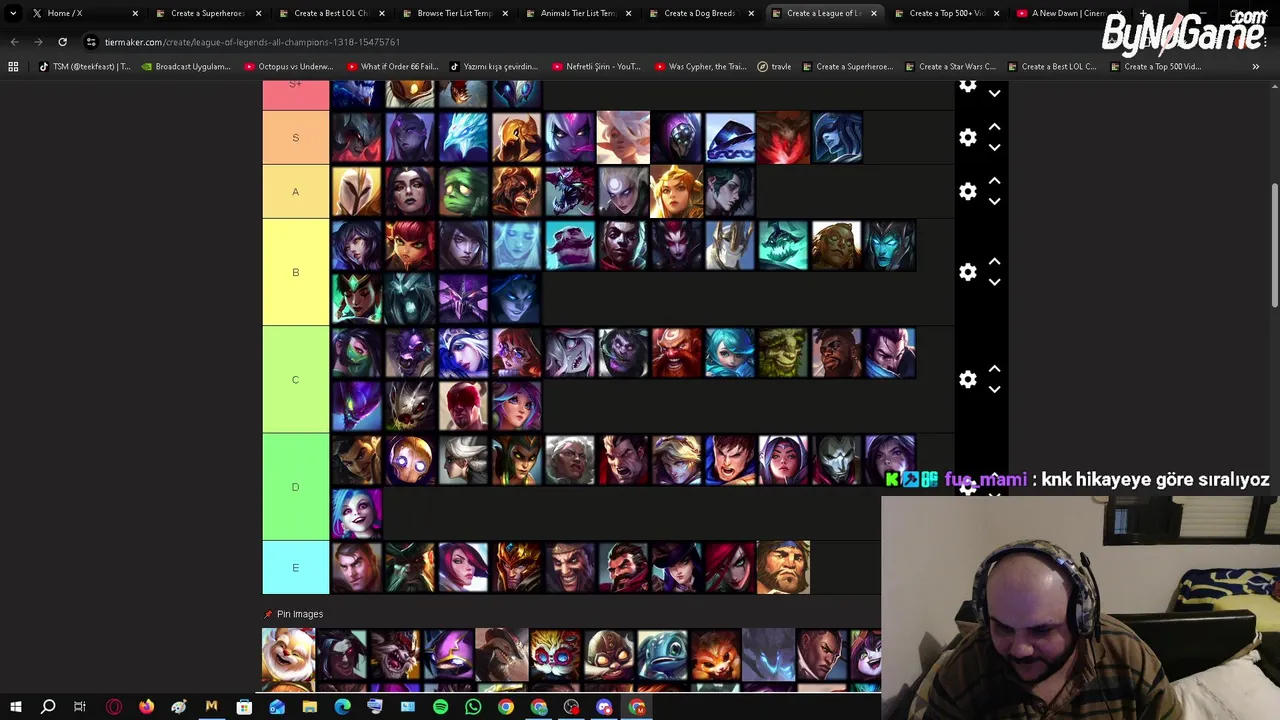
Task: Move the S tier row up
Action: tap(994, 128)
